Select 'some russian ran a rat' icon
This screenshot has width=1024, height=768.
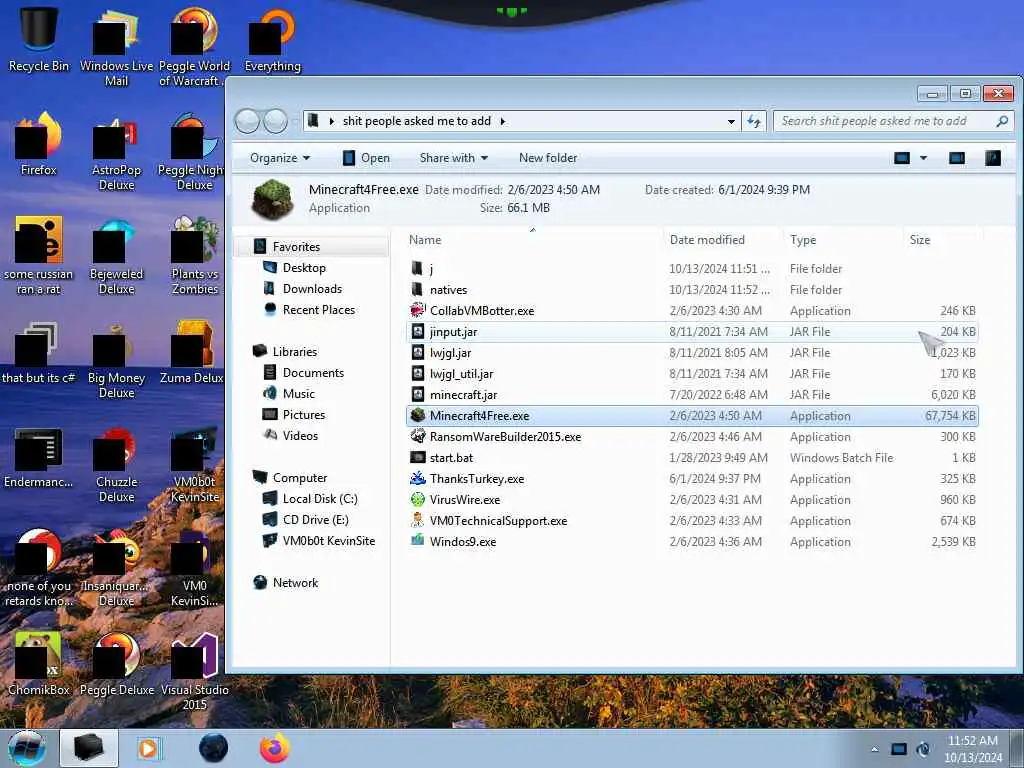(x=39, y=255)
